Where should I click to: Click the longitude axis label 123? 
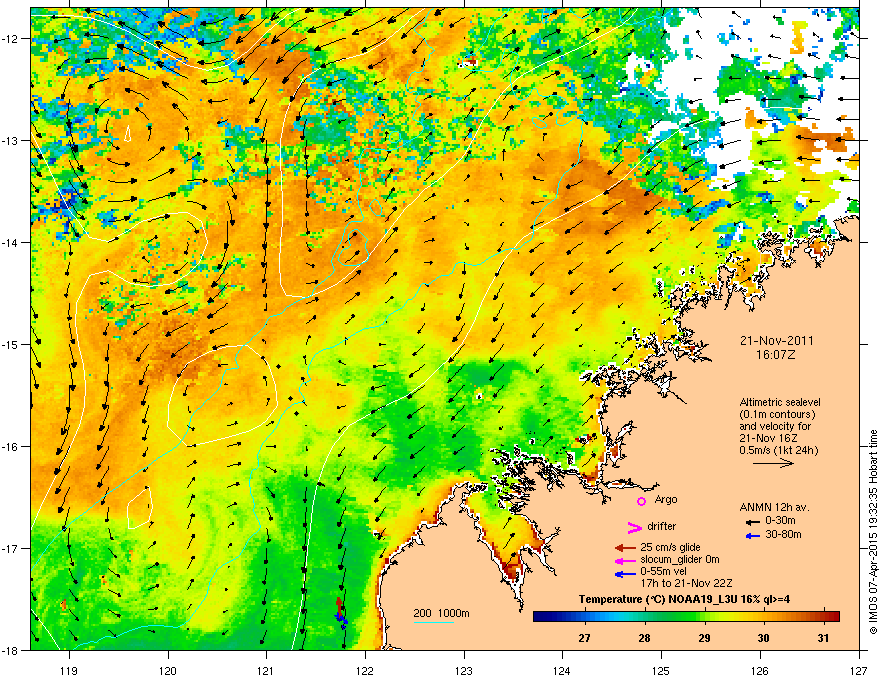pyautogui.click(x=464, y=671)
